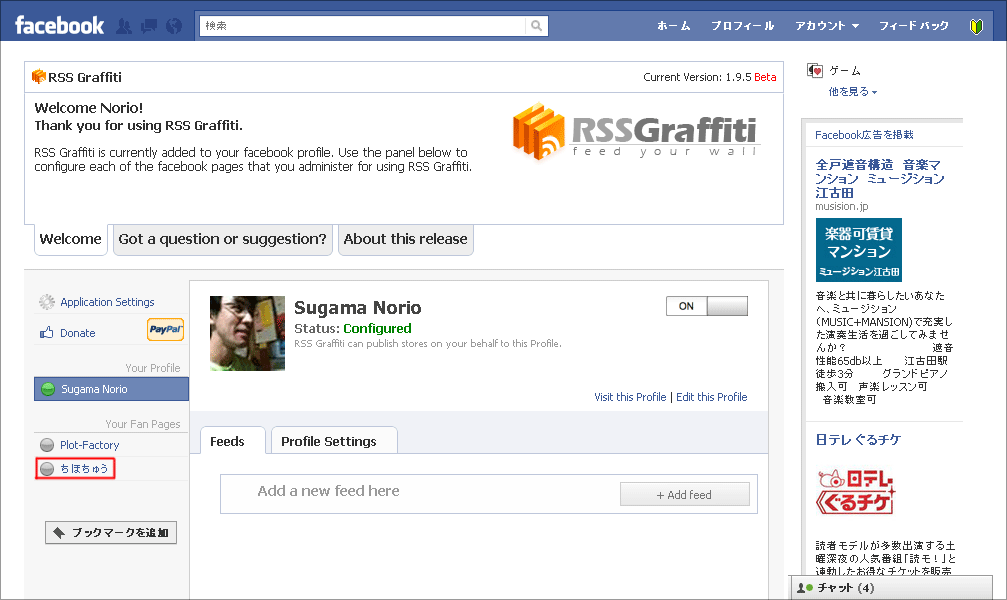Click the Donate thumbs-up icon

[x=46, y=333]
